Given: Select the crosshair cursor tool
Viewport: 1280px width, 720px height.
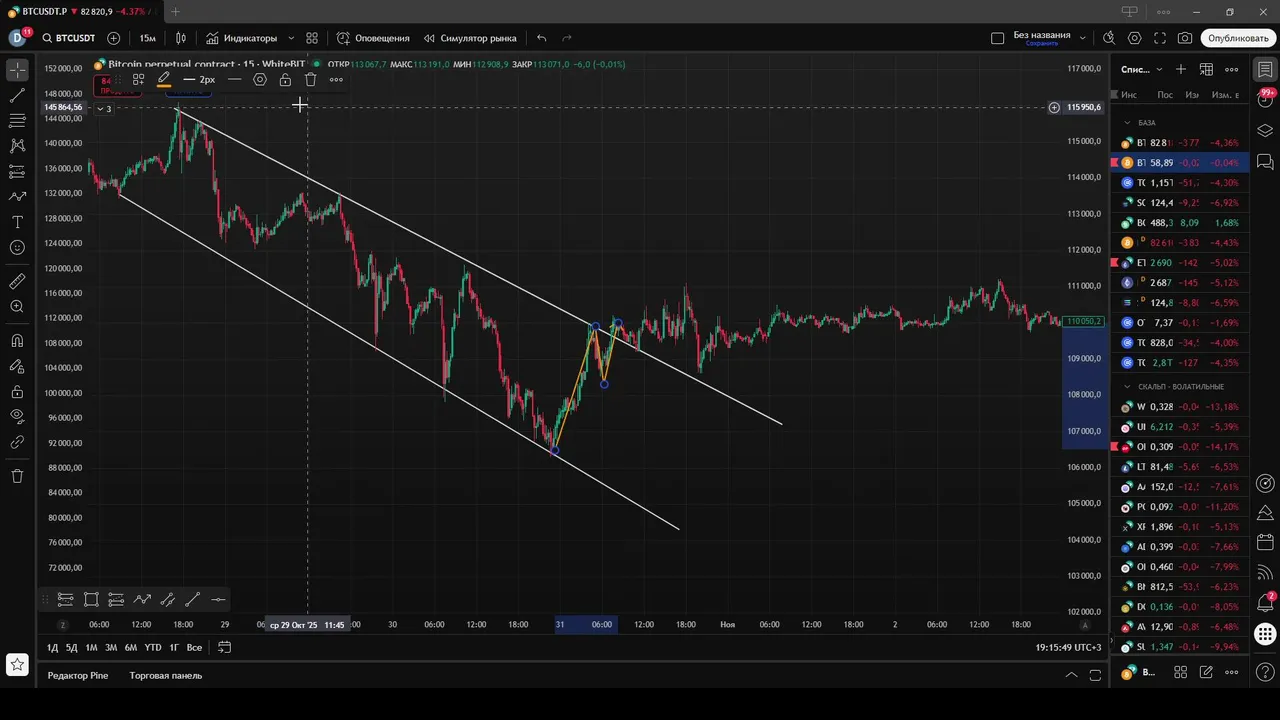Looking at the screenshot, I should (17, 70).
